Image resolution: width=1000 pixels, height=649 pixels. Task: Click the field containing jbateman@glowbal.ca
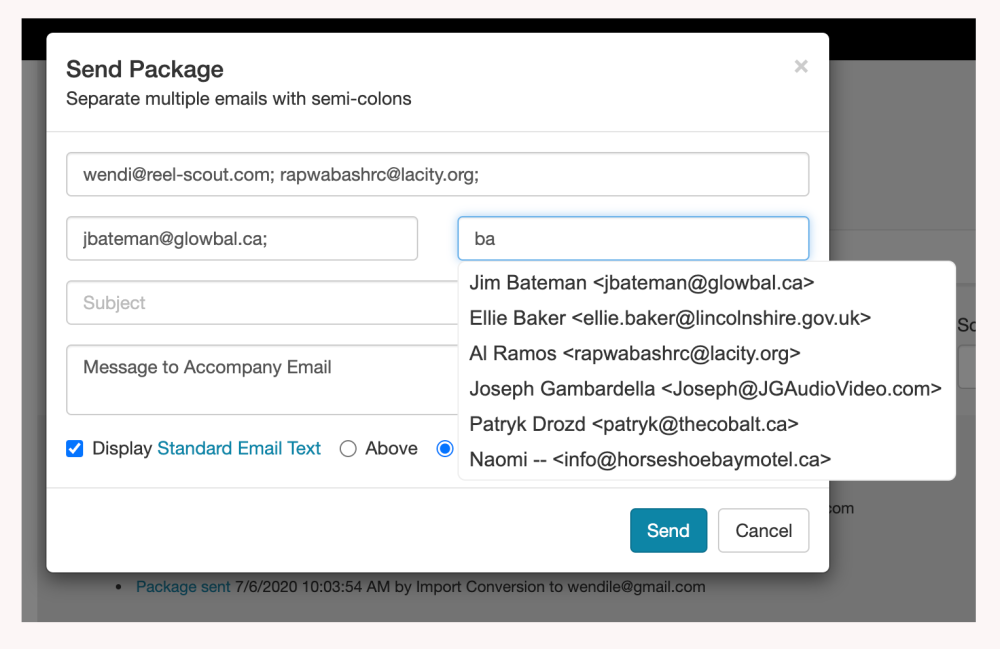242,239
